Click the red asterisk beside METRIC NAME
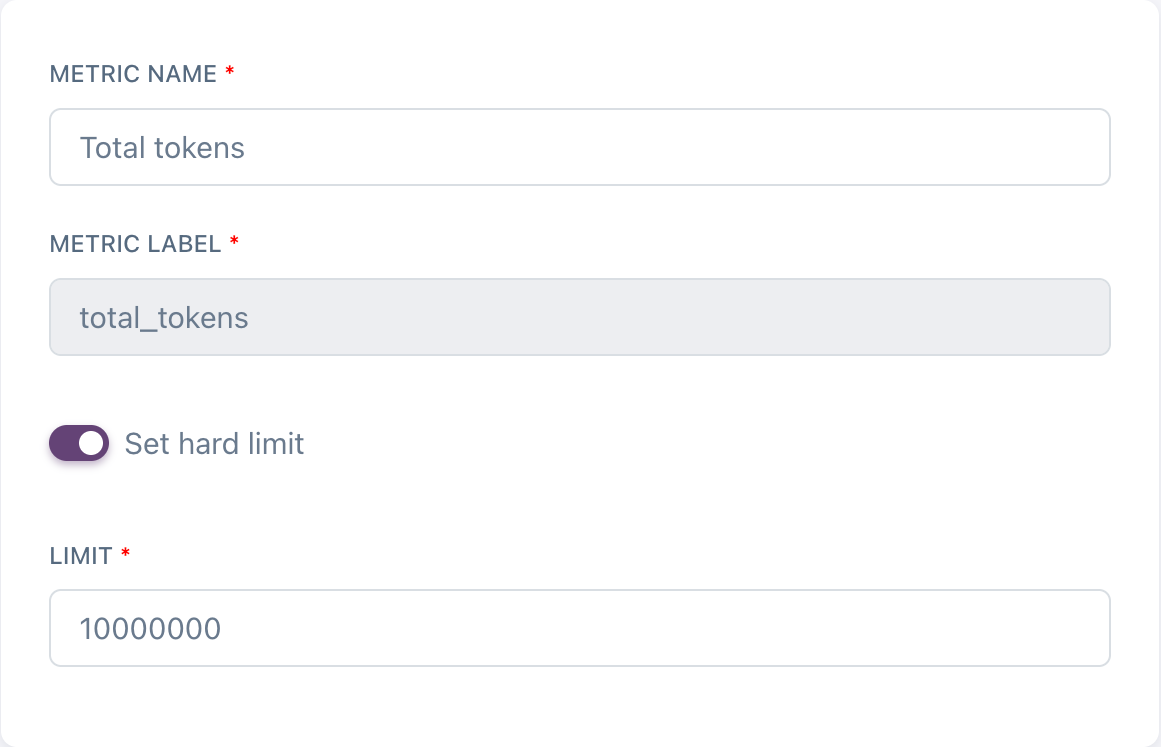Image resolution: width=1161 pixels, height=747 pixels. [229, 71]
